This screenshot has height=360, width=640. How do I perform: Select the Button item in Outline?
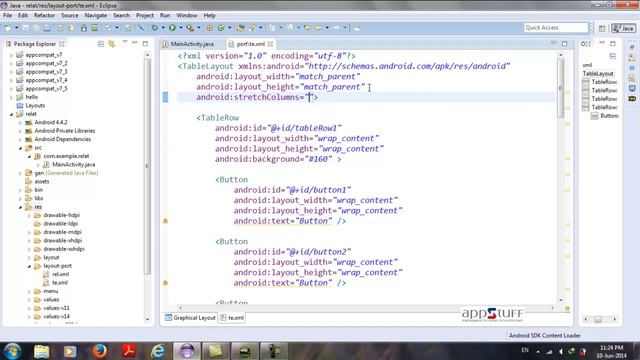(x=605, y=116)
